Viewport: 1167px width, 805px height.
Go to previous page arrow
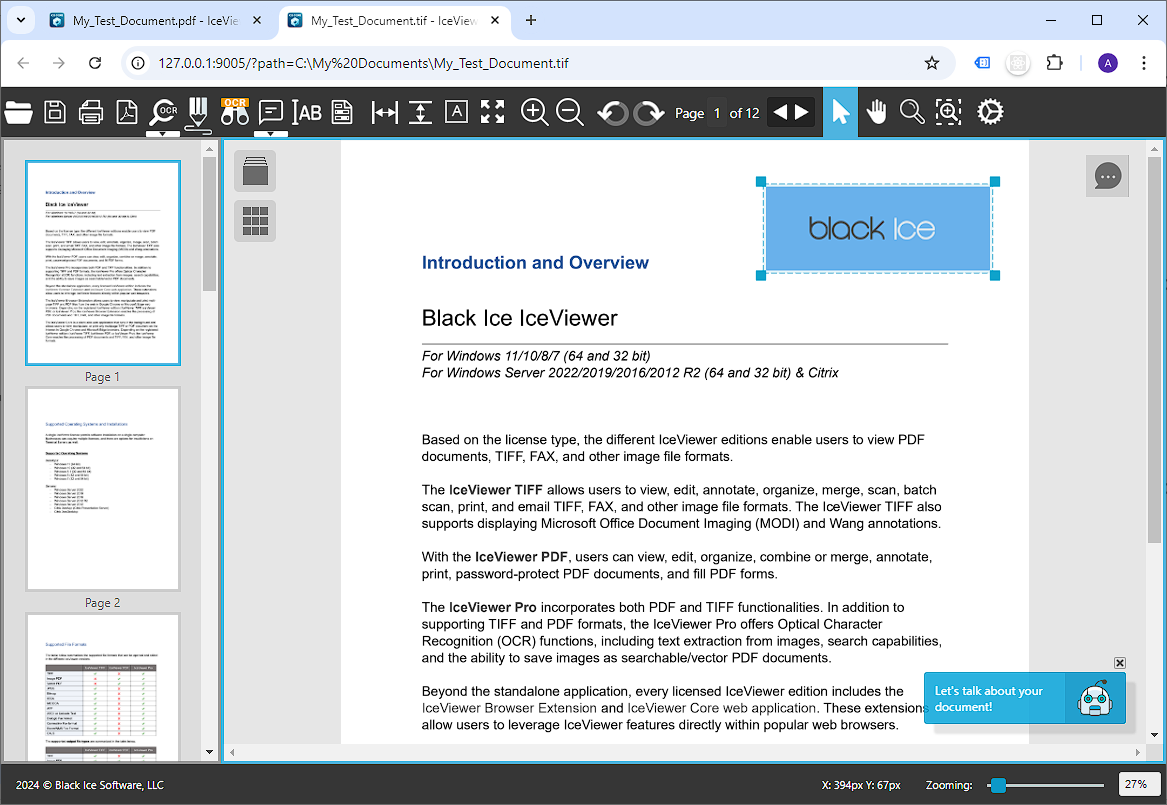780,112
